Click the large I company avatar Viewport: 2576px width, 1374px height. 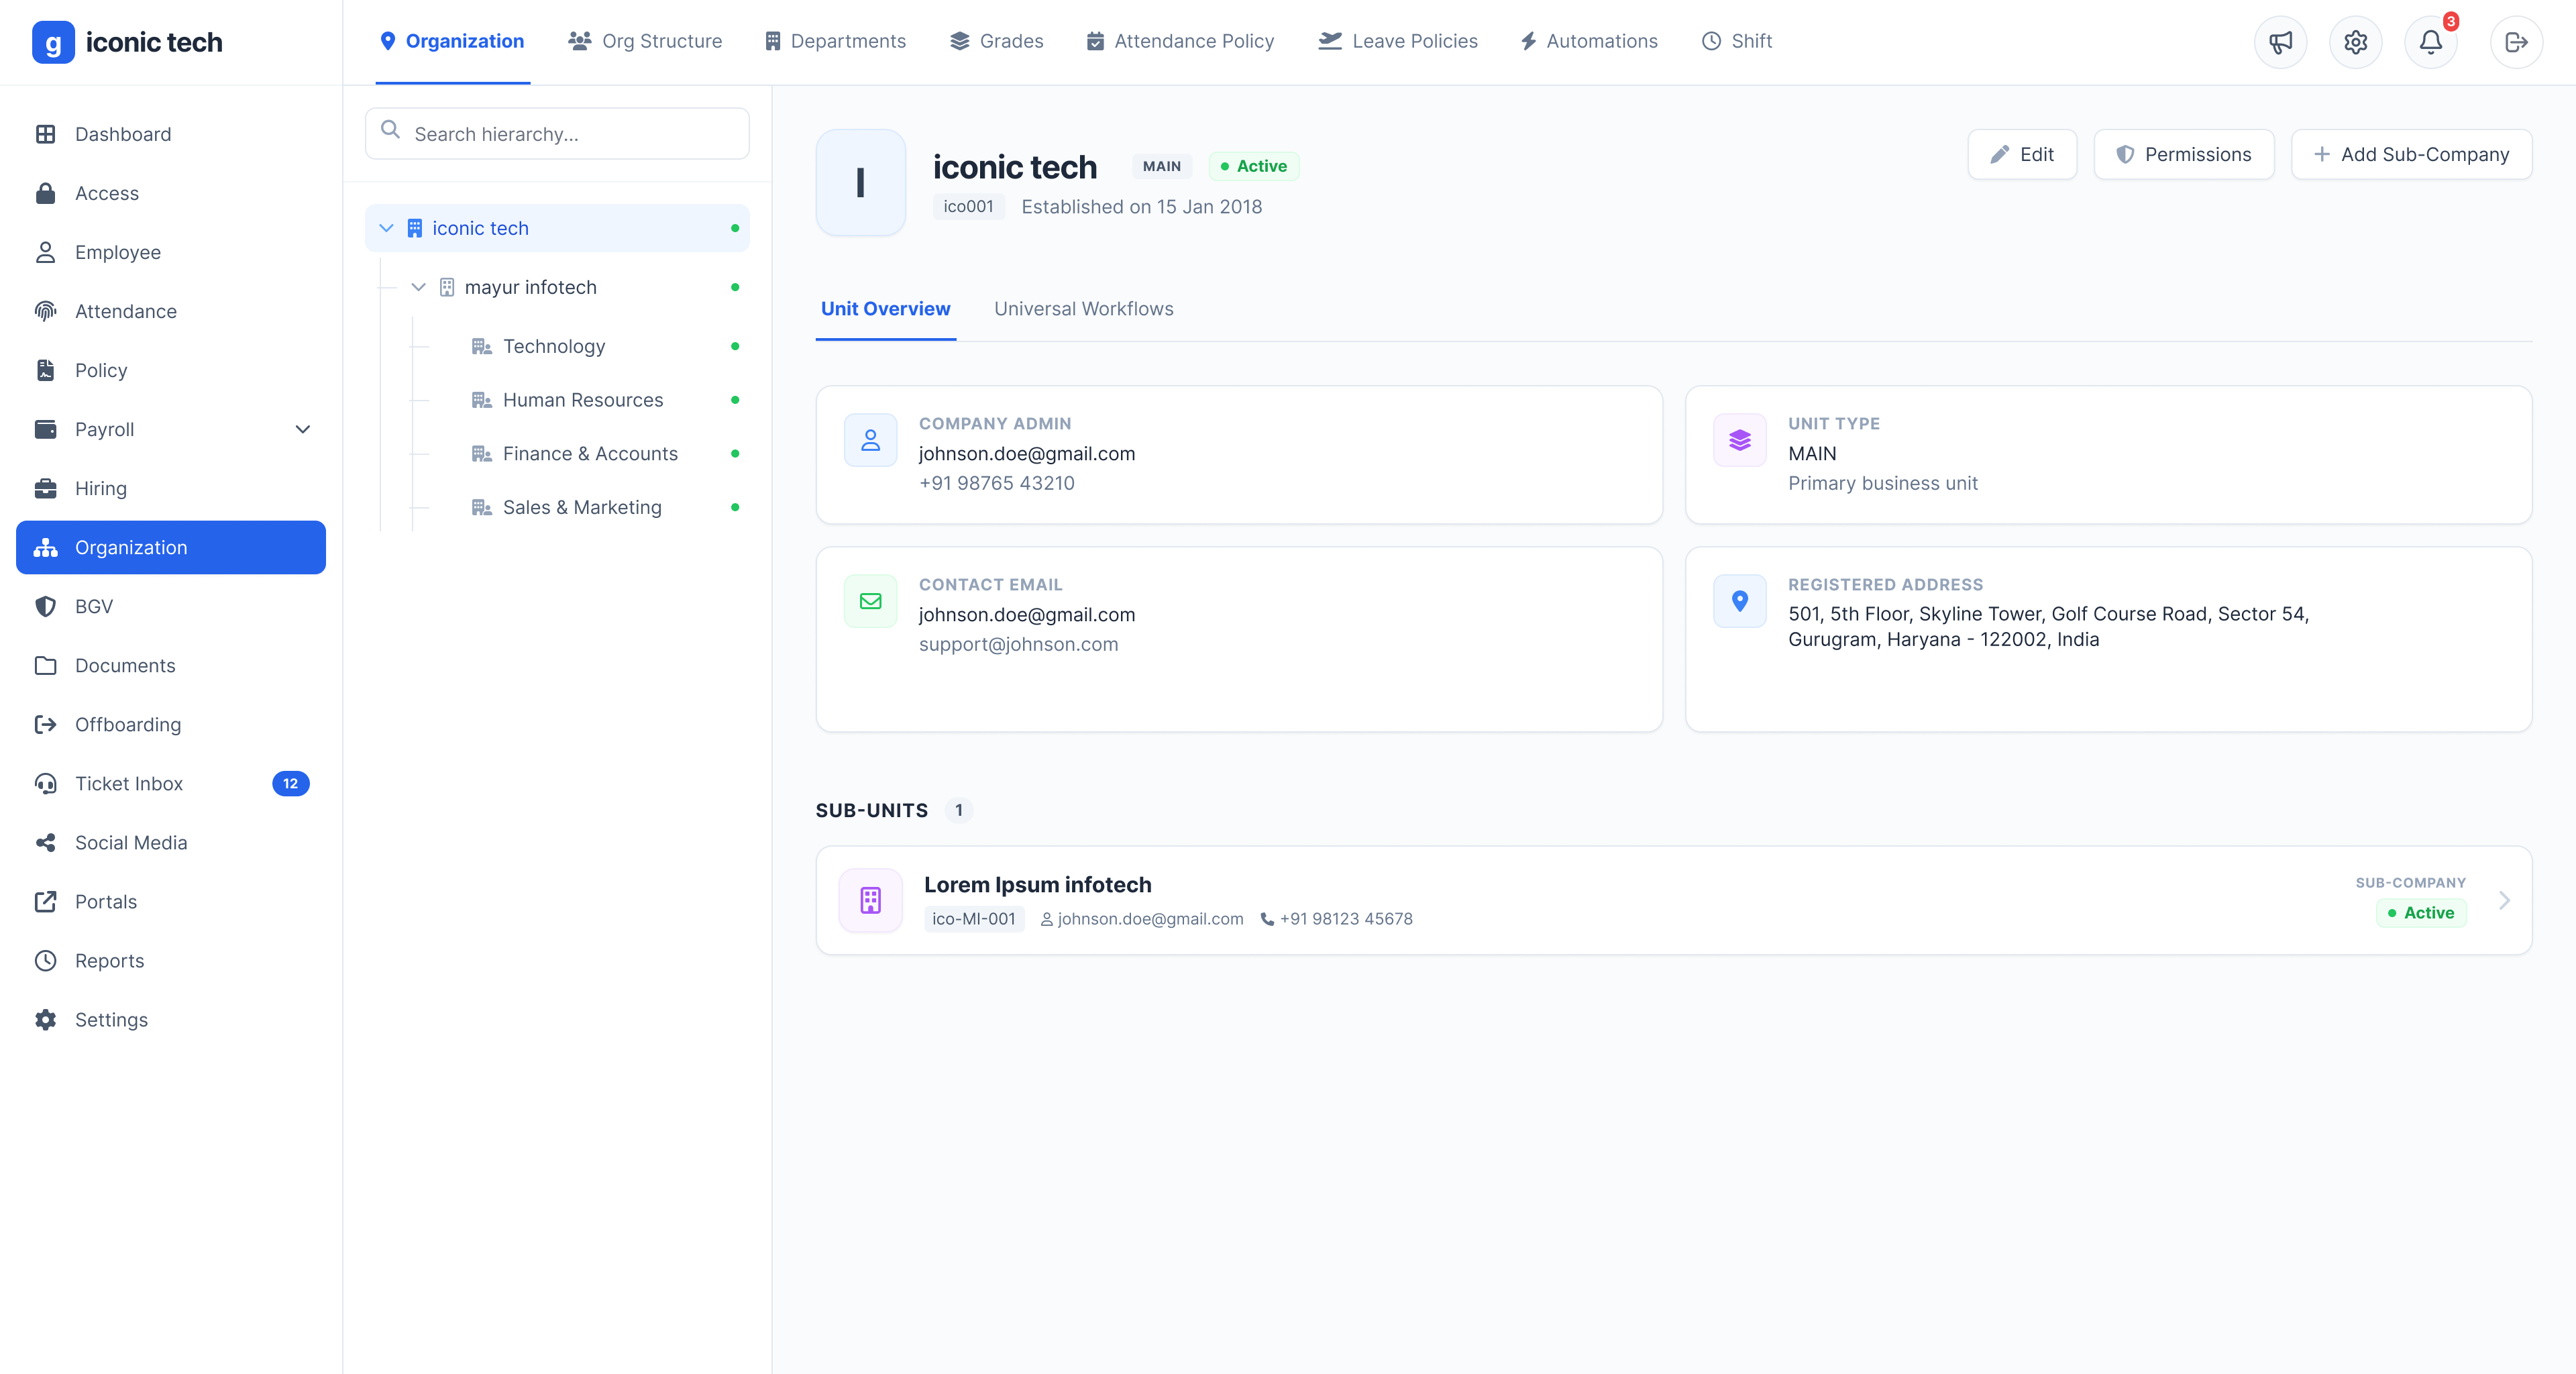click(860, 182)
